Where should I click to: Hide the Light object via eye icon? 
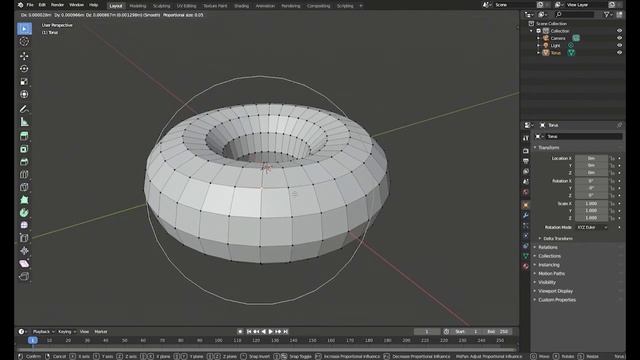pos(619,45)
